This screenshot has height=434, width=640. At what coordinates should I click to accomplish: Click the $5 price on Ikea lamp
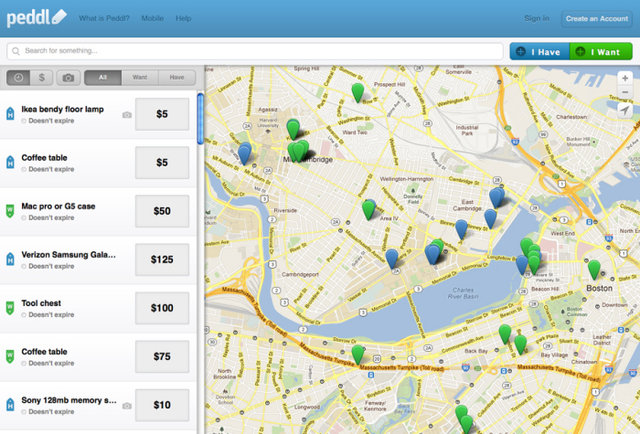tap(162, 114)
